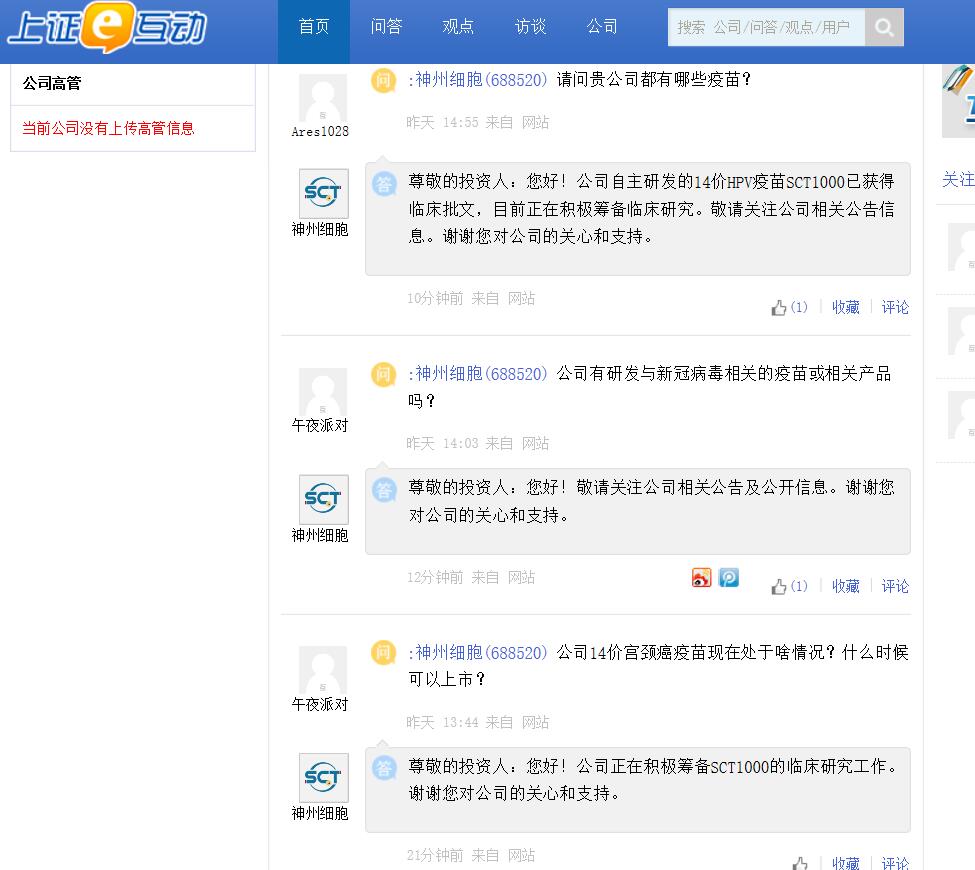Like the HPV vaccine answer
Image resolution: width=975 pixels, height=870 pixels.
pyautogui.click(x=780, y=308)
